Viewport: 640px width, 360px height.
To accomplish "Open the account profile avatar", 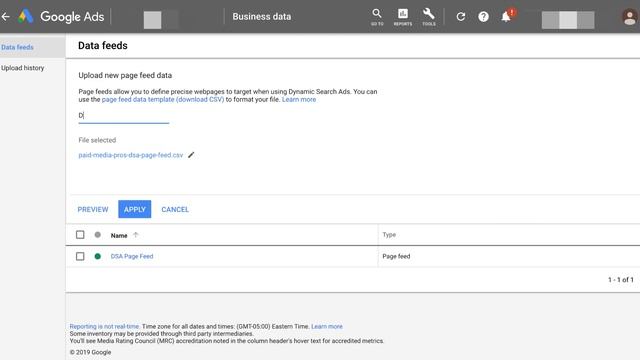I will click(x=629, y=17).
